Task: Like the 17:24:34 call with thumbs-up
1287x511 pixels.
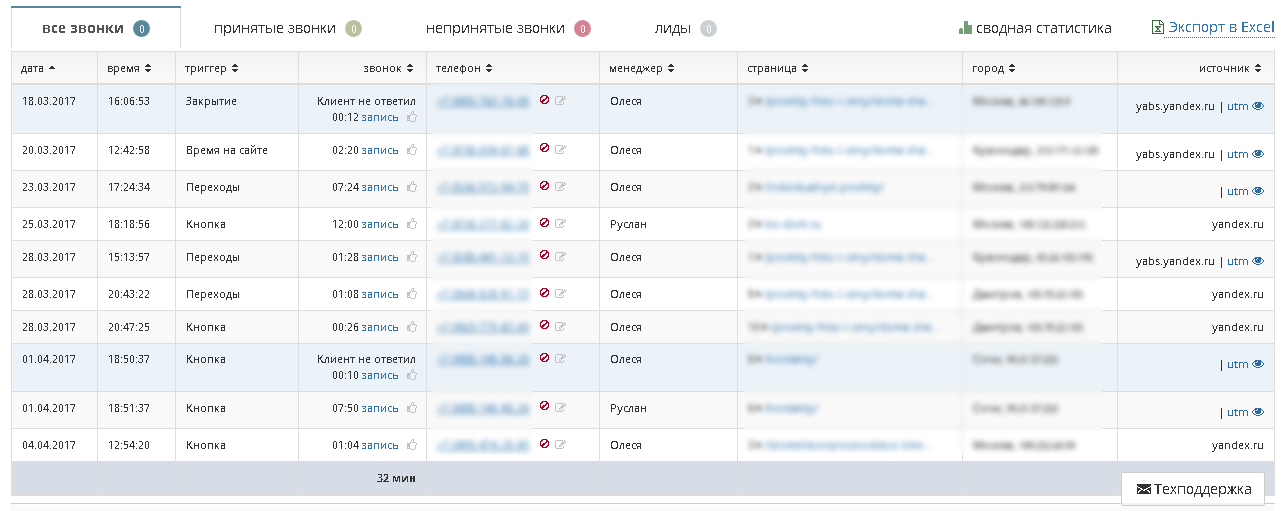Action: (x=412, y=187)
